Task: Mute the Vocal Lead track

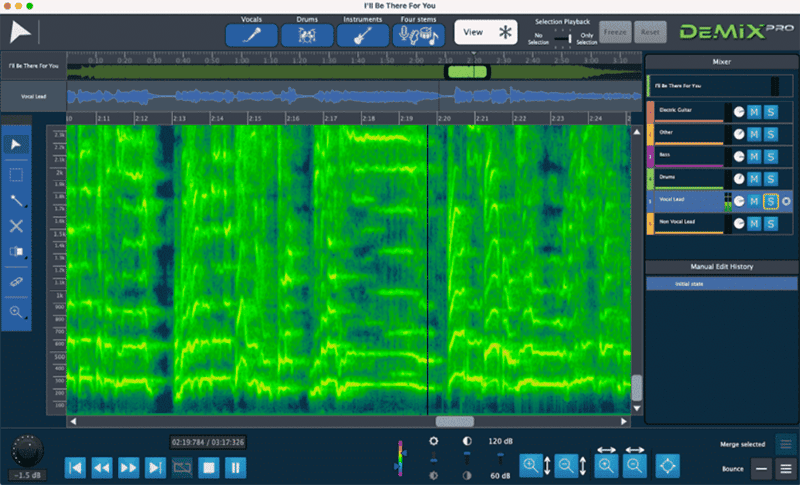Action: point(754,201)
